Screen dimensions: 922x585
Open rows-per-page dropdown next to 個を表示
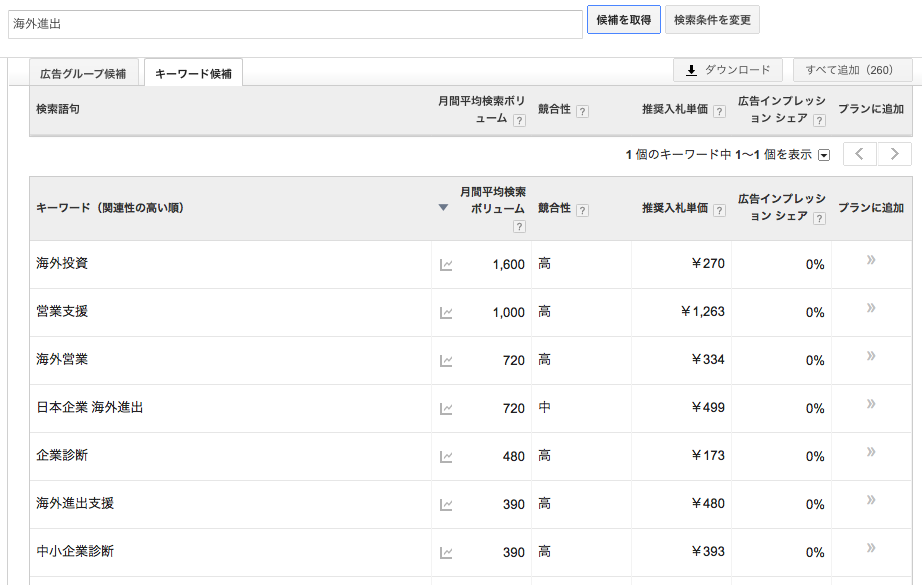(x=824, y=155)
